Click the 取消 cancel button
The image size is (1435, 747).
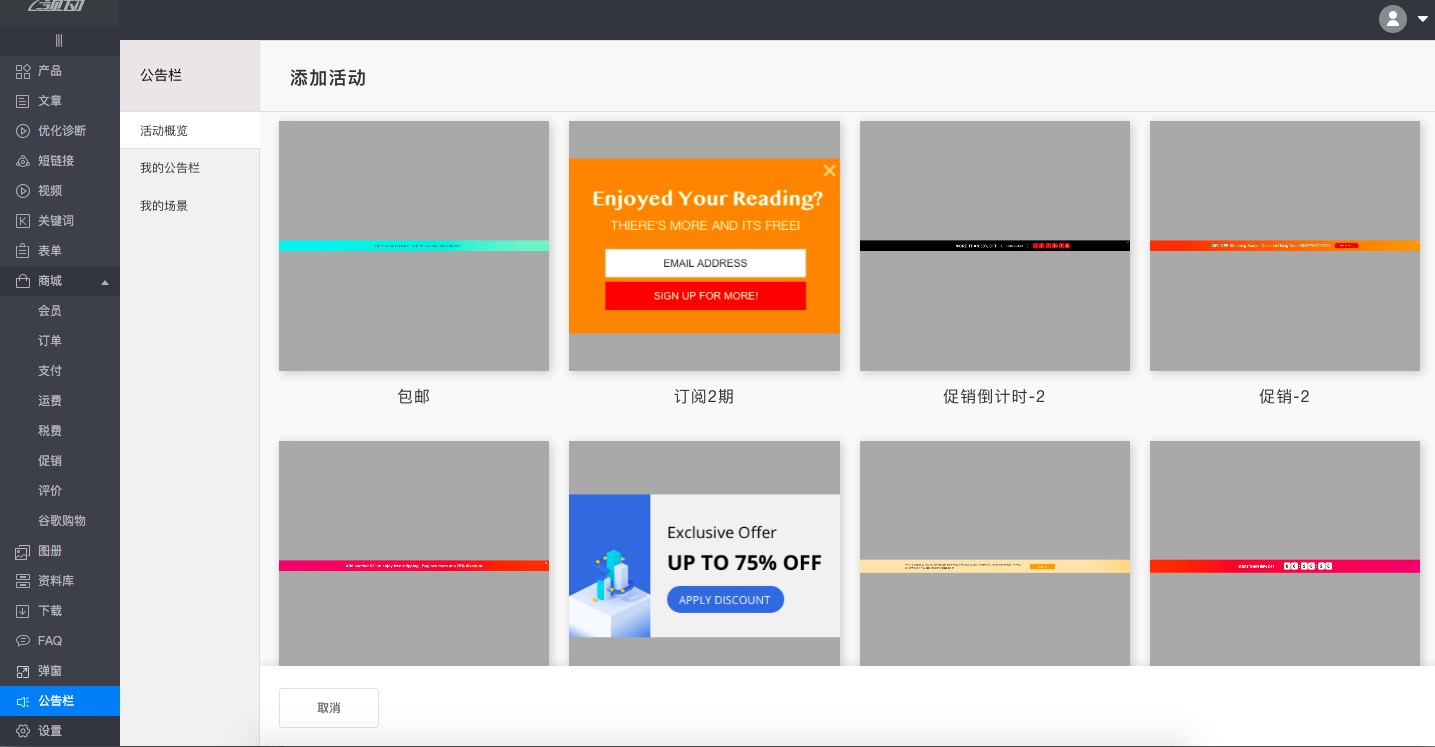[x=329, y=708]
